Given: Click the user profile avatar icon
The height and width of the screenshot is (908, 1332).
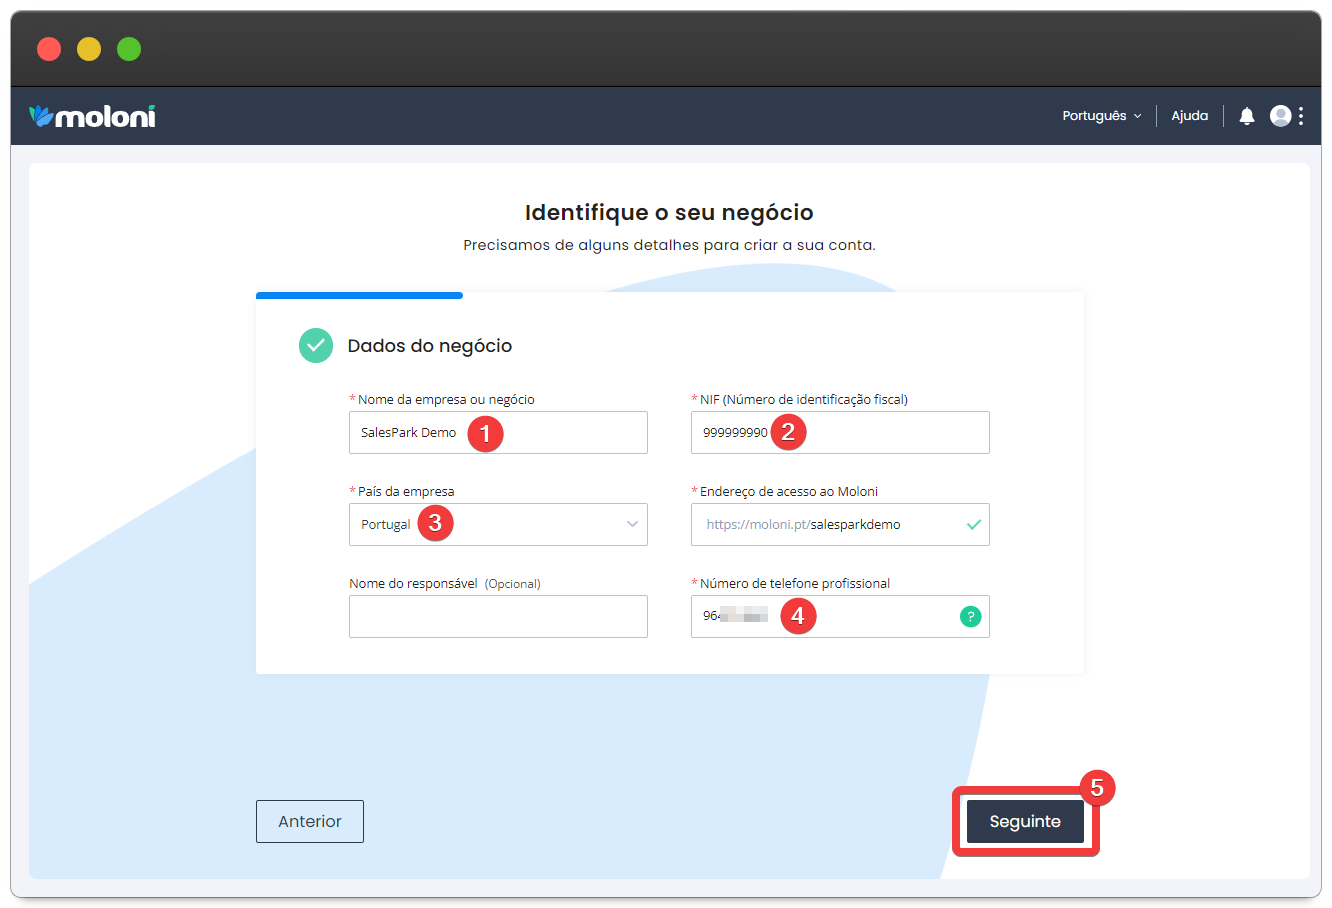Looking at the screenshot, I should point(1280,116).
